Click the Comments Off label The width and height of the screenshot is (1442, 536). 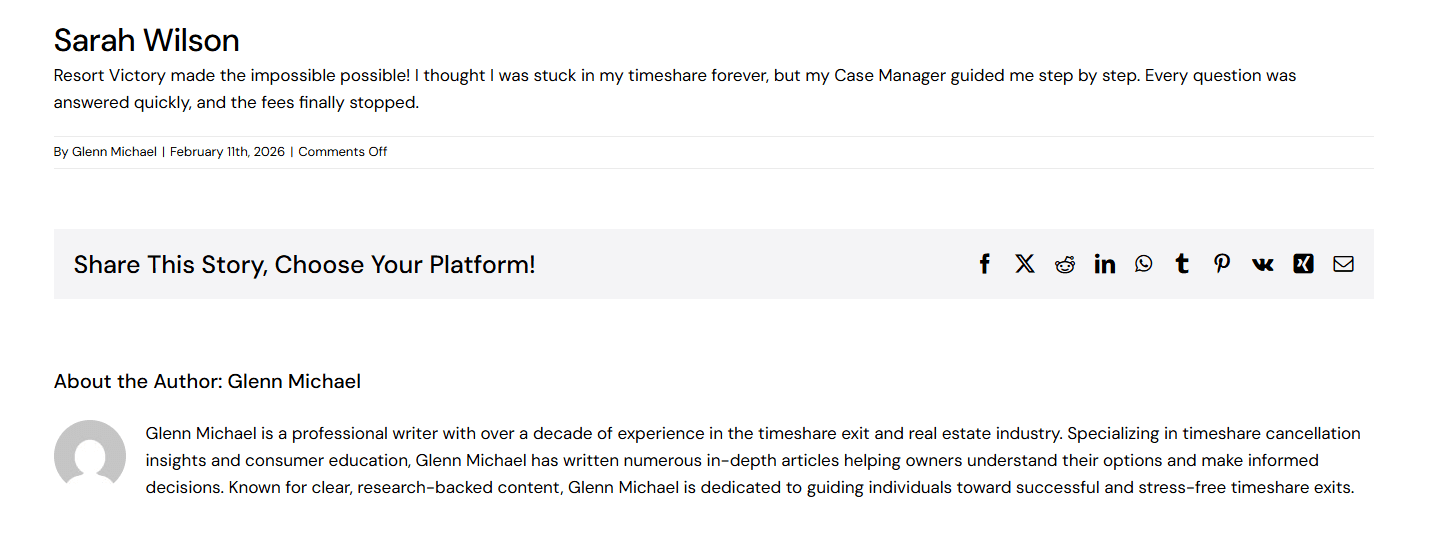click(343, 152)
